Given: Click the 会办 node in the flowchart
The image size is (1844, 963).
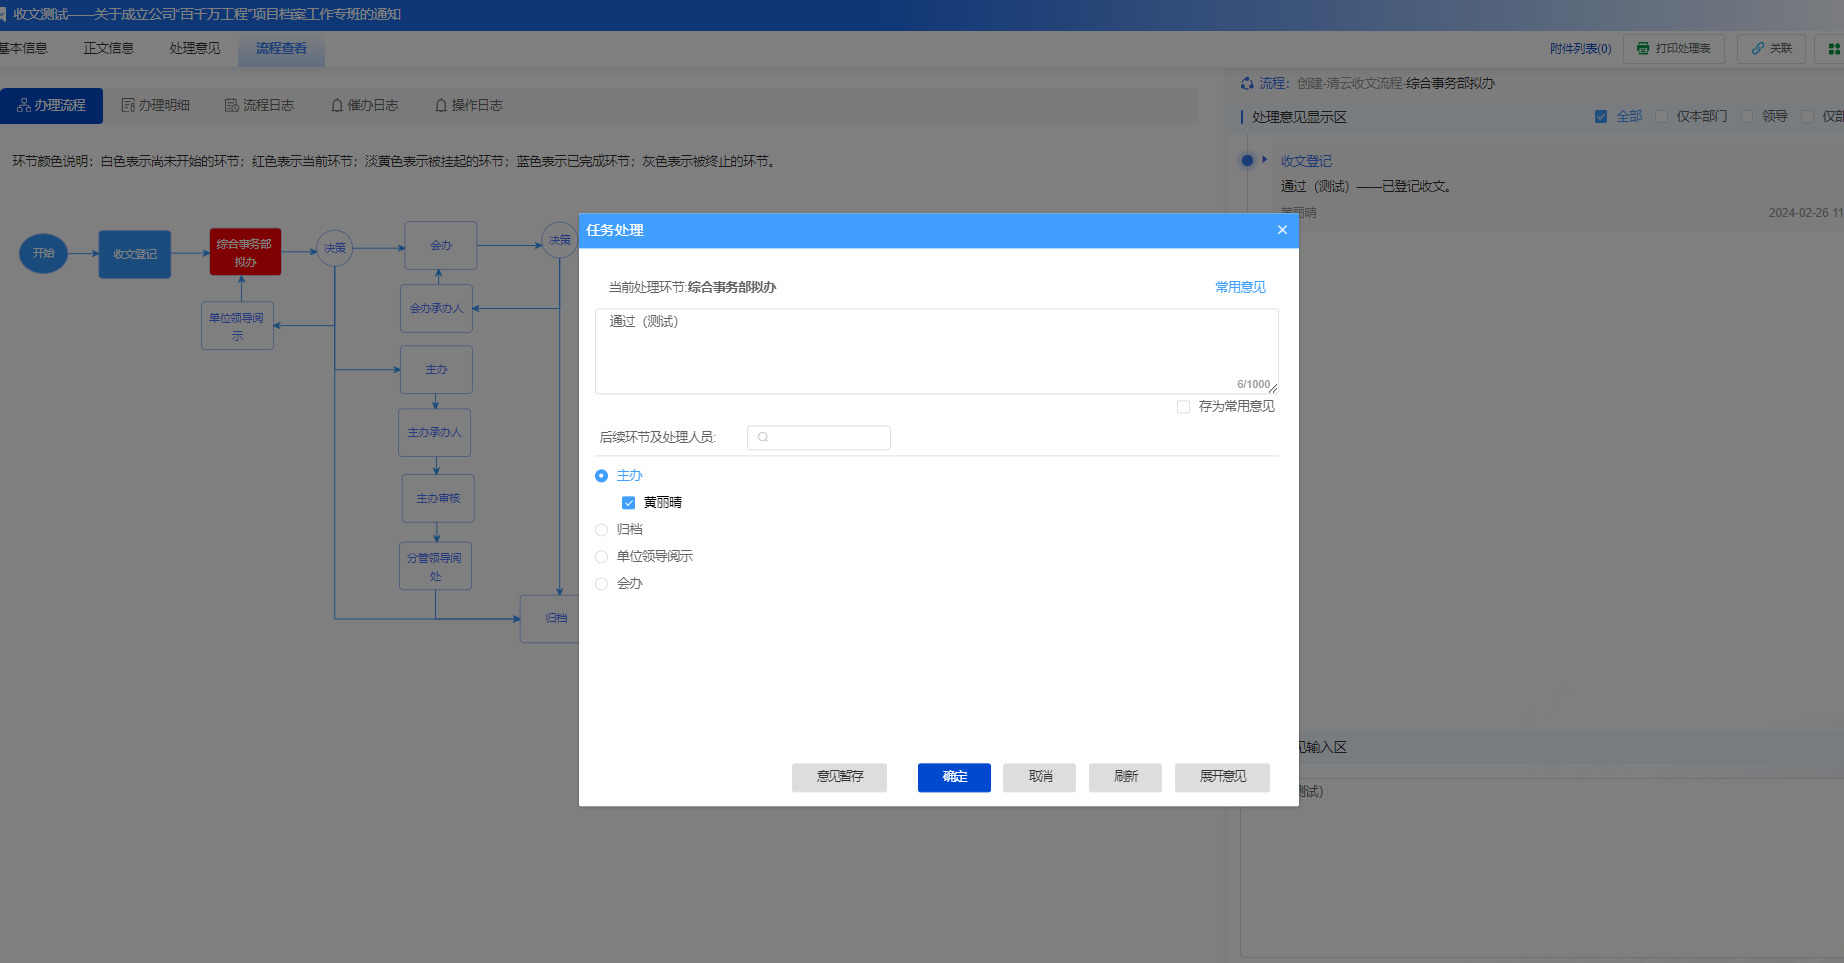Looking at the screenshot, I should [441, 245].
